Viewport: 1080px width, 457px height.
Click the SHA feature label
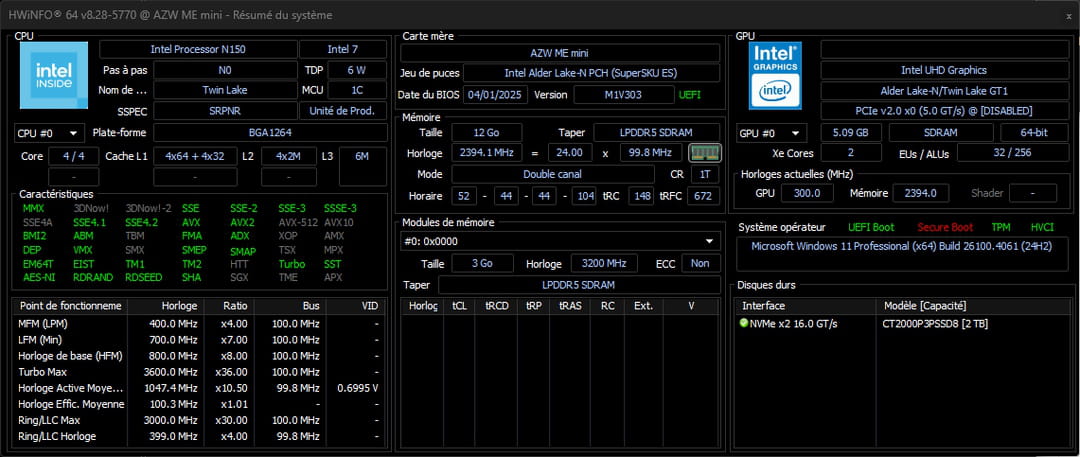191,277
